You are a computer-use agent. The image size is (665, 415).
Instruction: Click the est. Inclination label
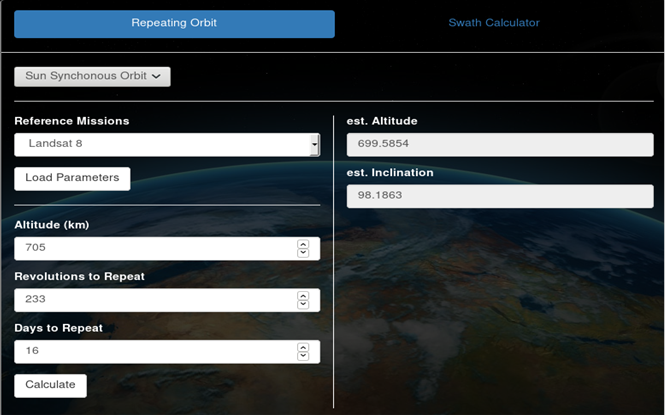390,173
